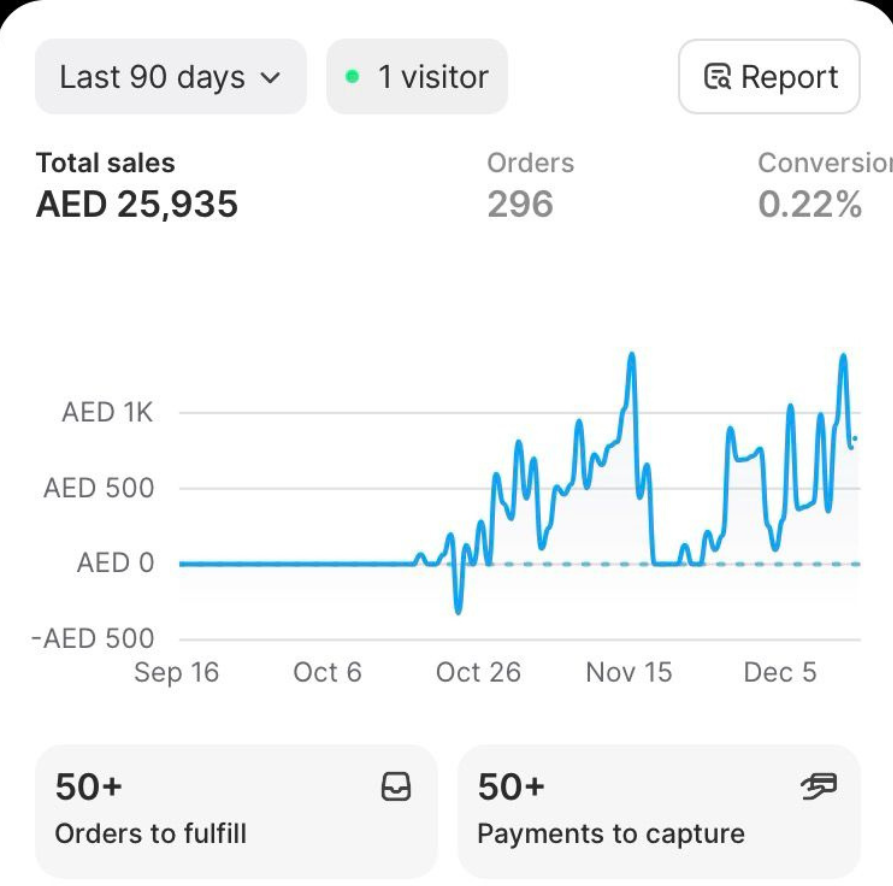Select the Total sales metric tab

point(105,163)
